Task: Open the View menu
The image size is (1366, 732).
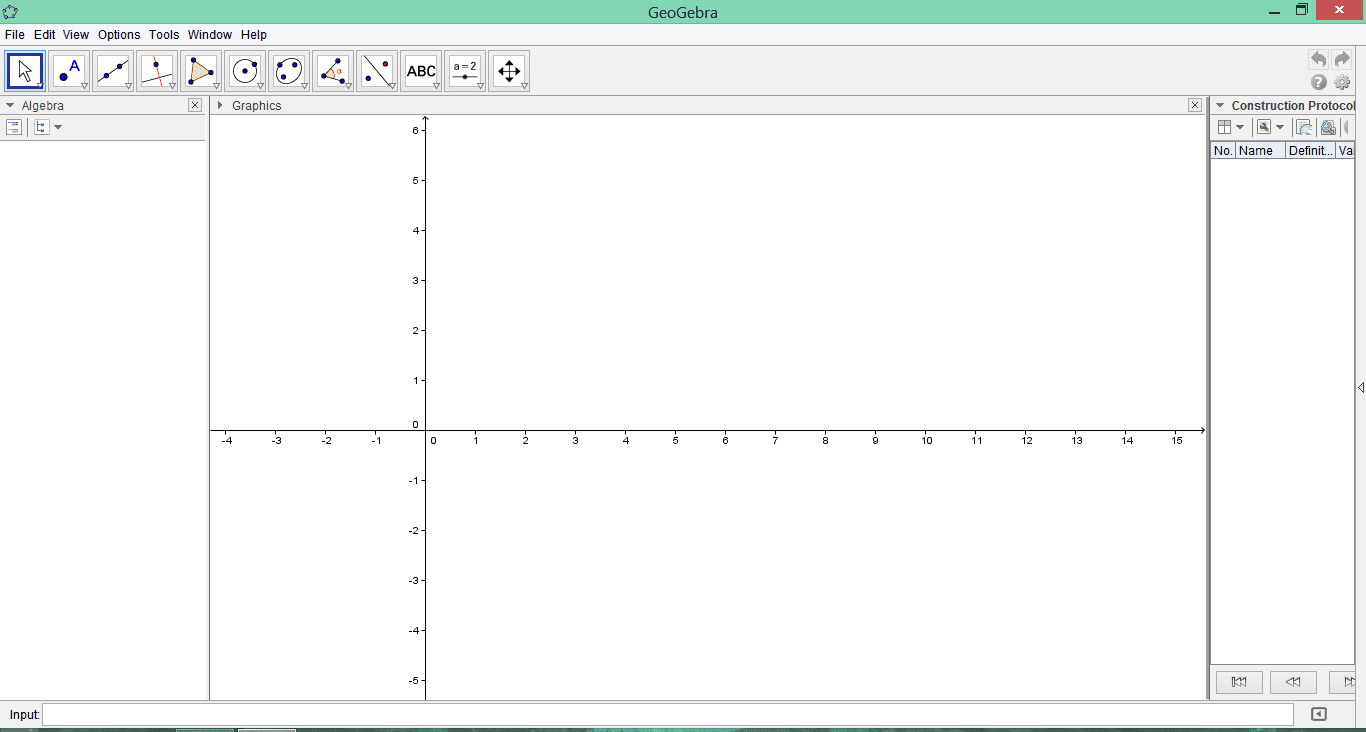Action: pos(76,34)
